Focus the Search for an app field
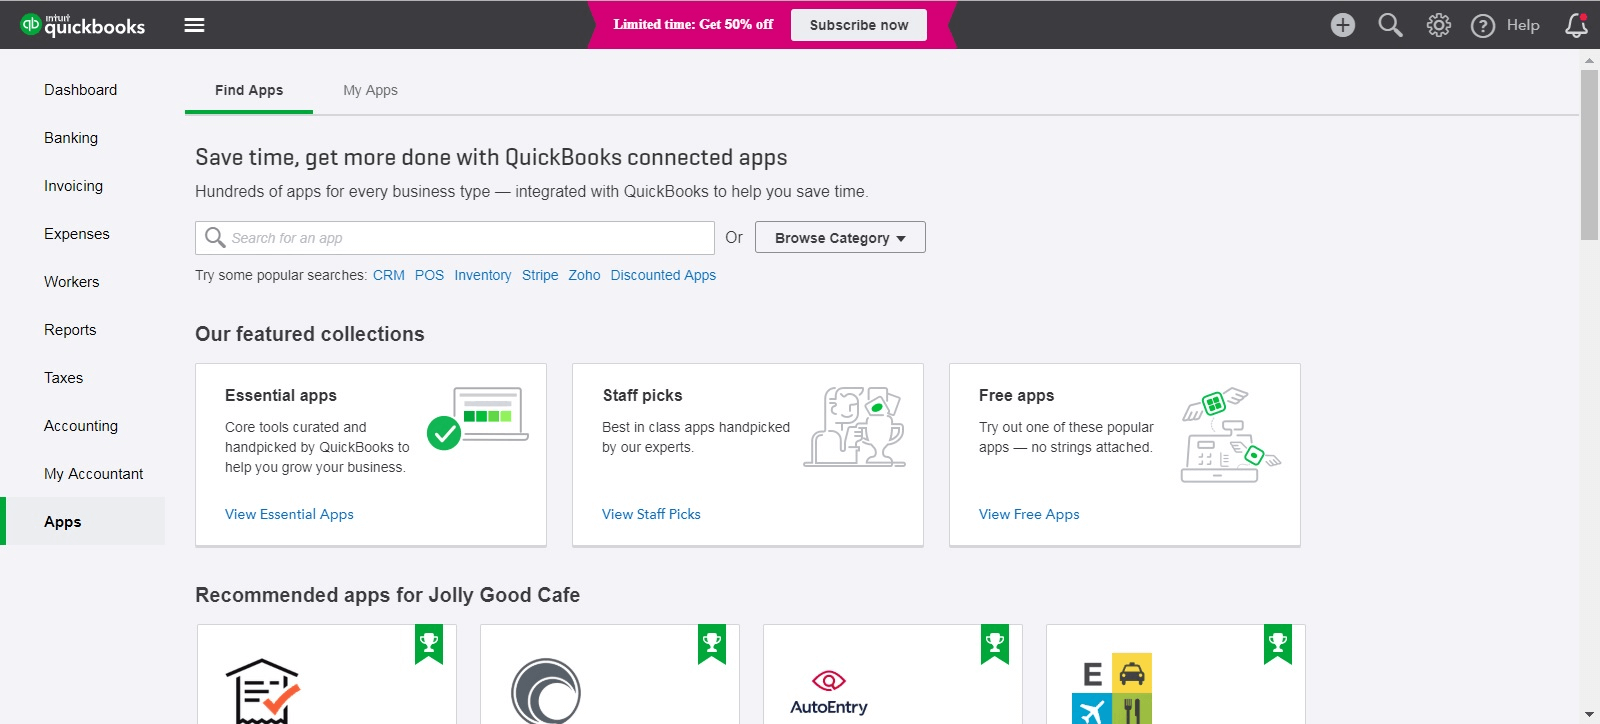The width and height of the screenshot is (1600, 724). [455, 238]
